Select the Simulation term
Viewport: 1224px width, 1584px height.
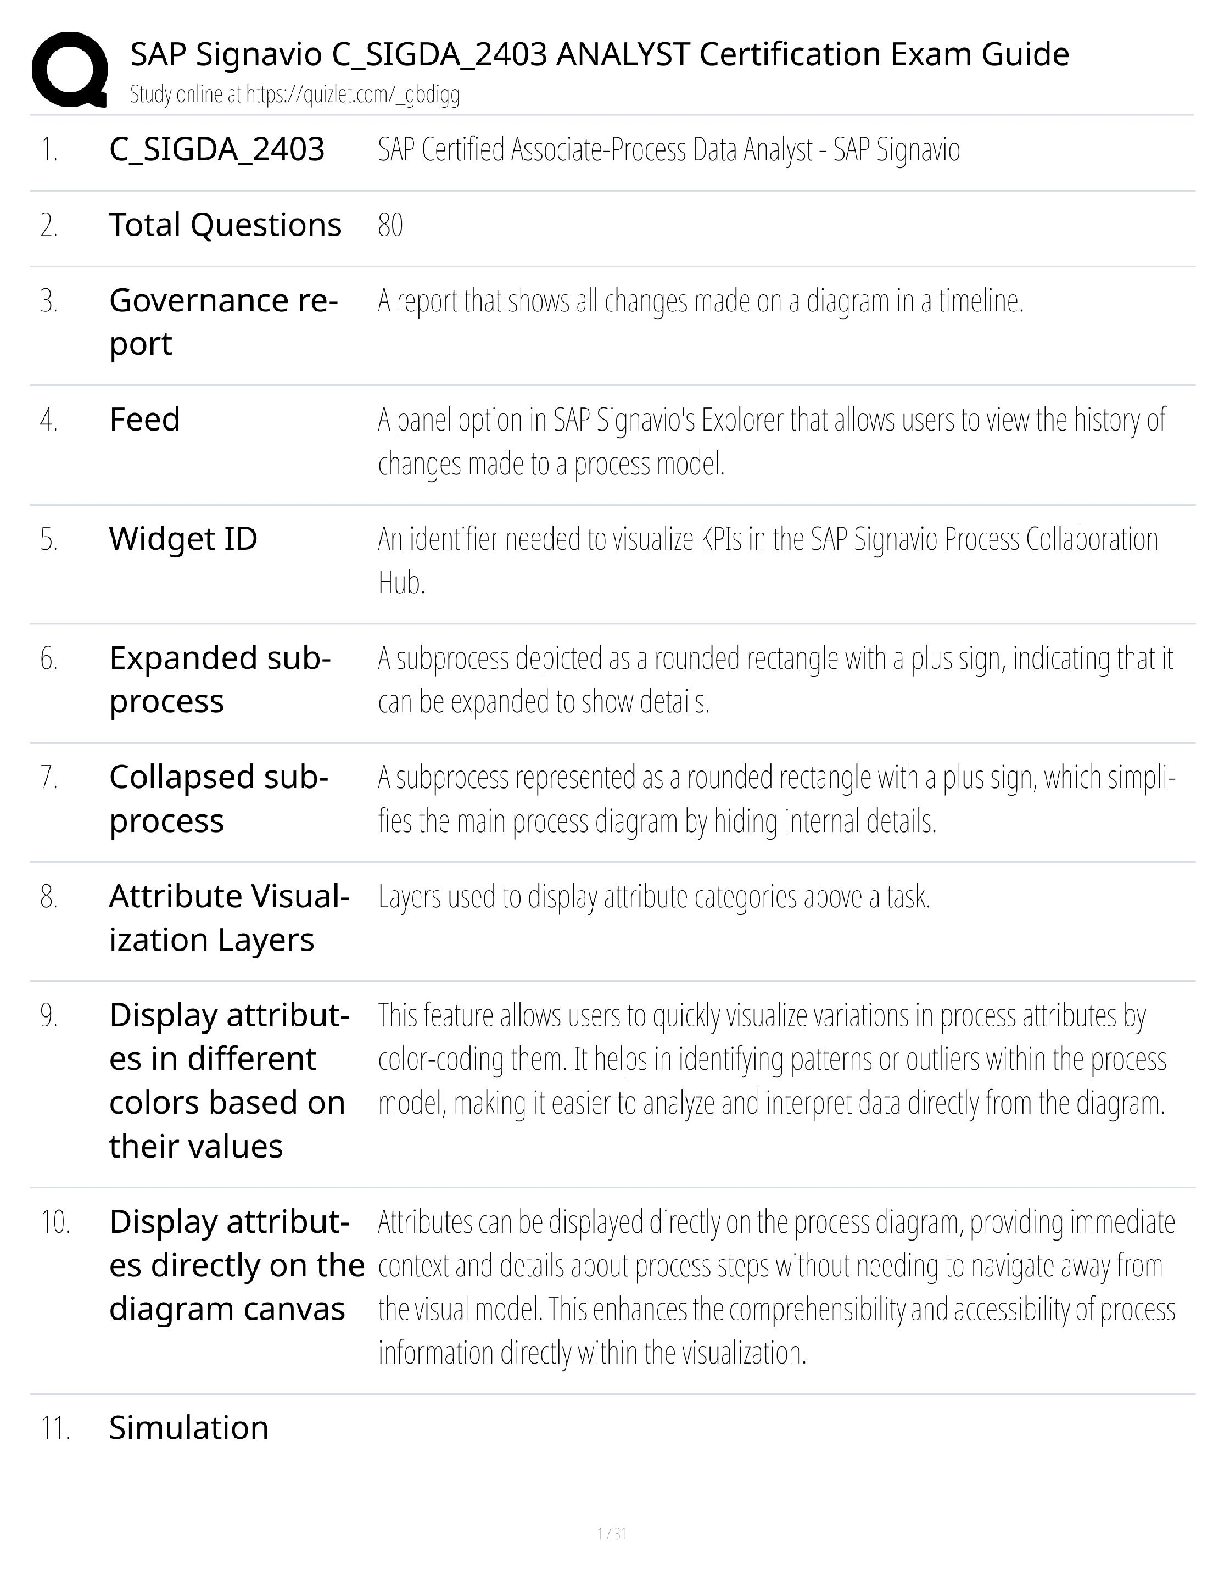[x=188, y=1427]
